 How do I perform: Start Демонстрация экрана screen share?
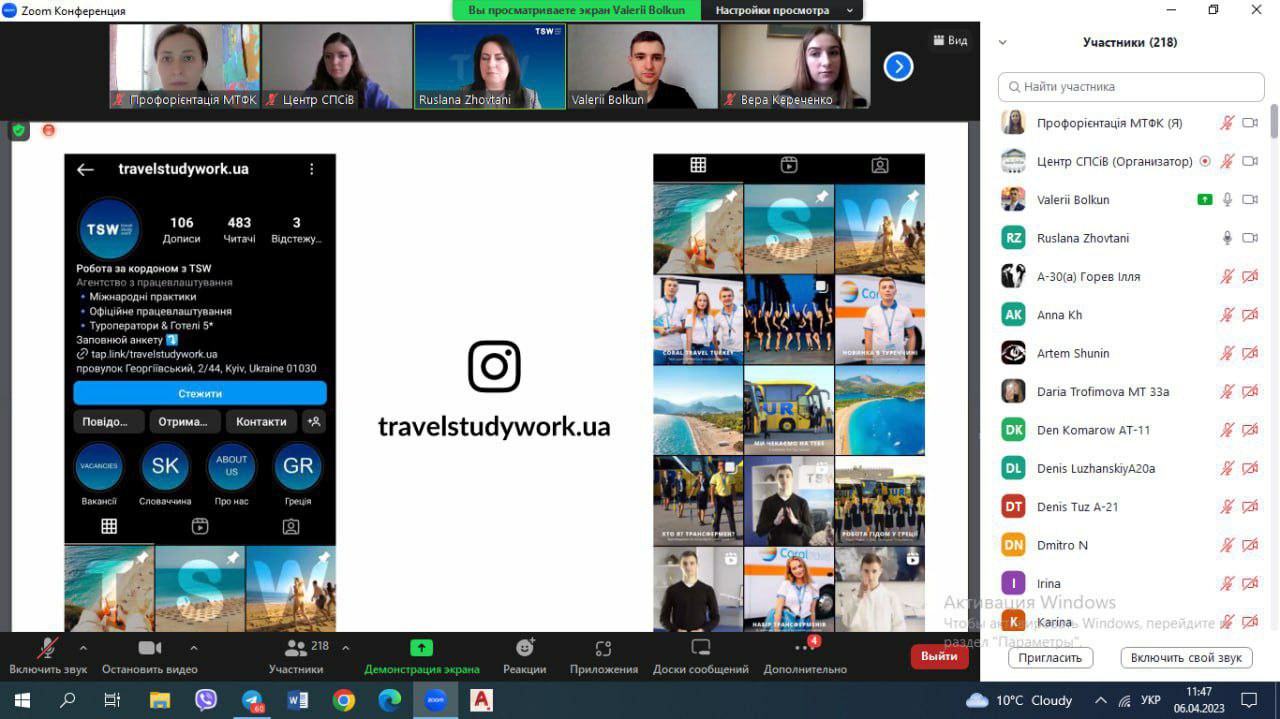click(x=422, y=656)
